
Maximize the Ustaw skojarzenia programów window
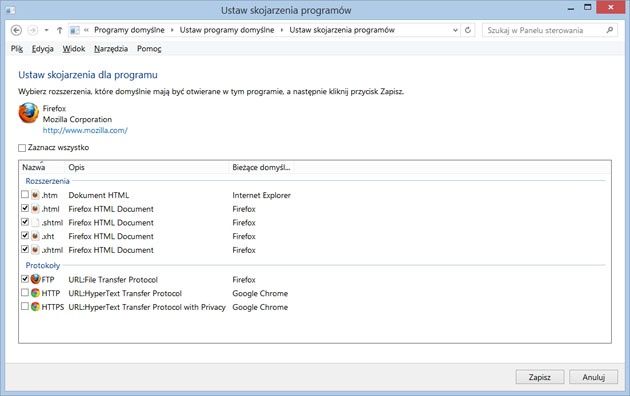click(x=587, y=8)
